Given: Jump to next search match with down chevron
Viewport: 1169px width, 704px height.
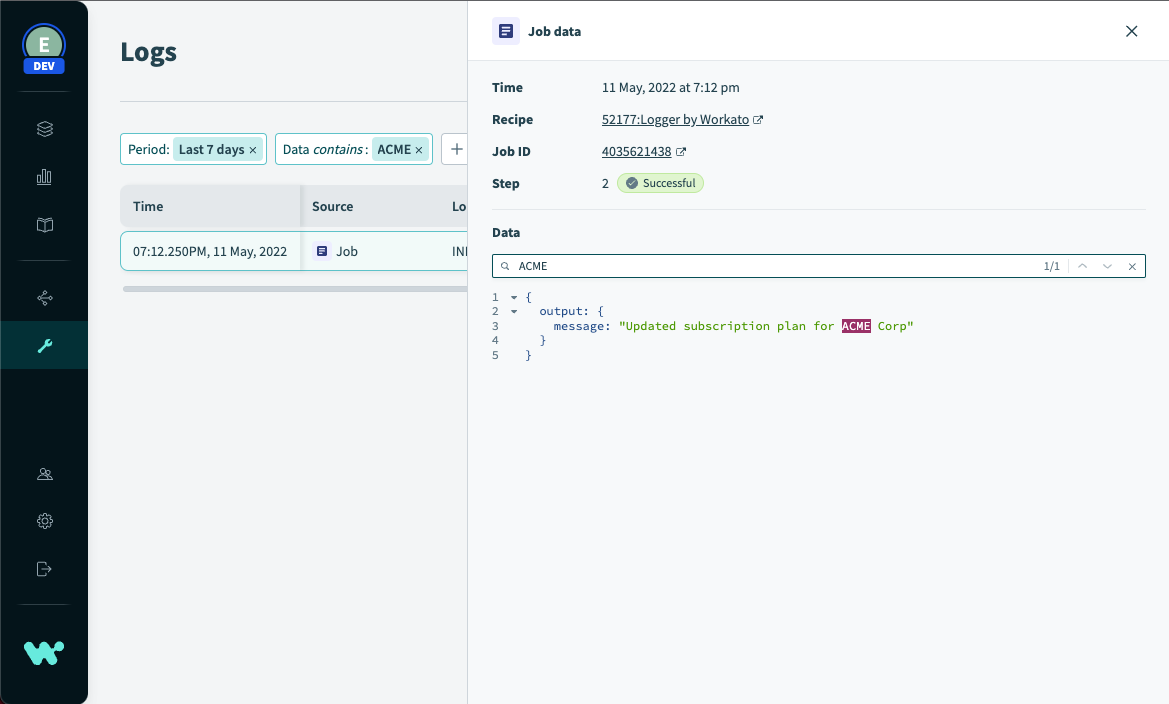Looking at the screenshot, I should [1107, 266].
